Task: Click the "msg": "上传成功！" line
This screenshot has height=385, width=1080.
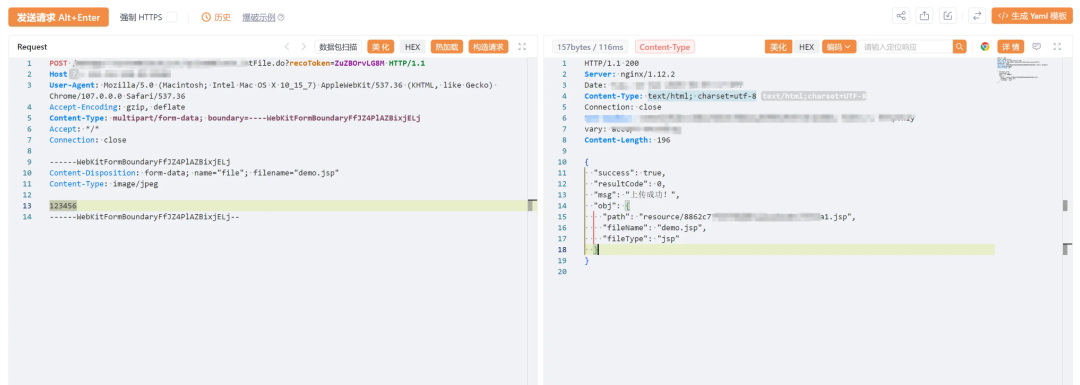Action: (x=636, y=195)
